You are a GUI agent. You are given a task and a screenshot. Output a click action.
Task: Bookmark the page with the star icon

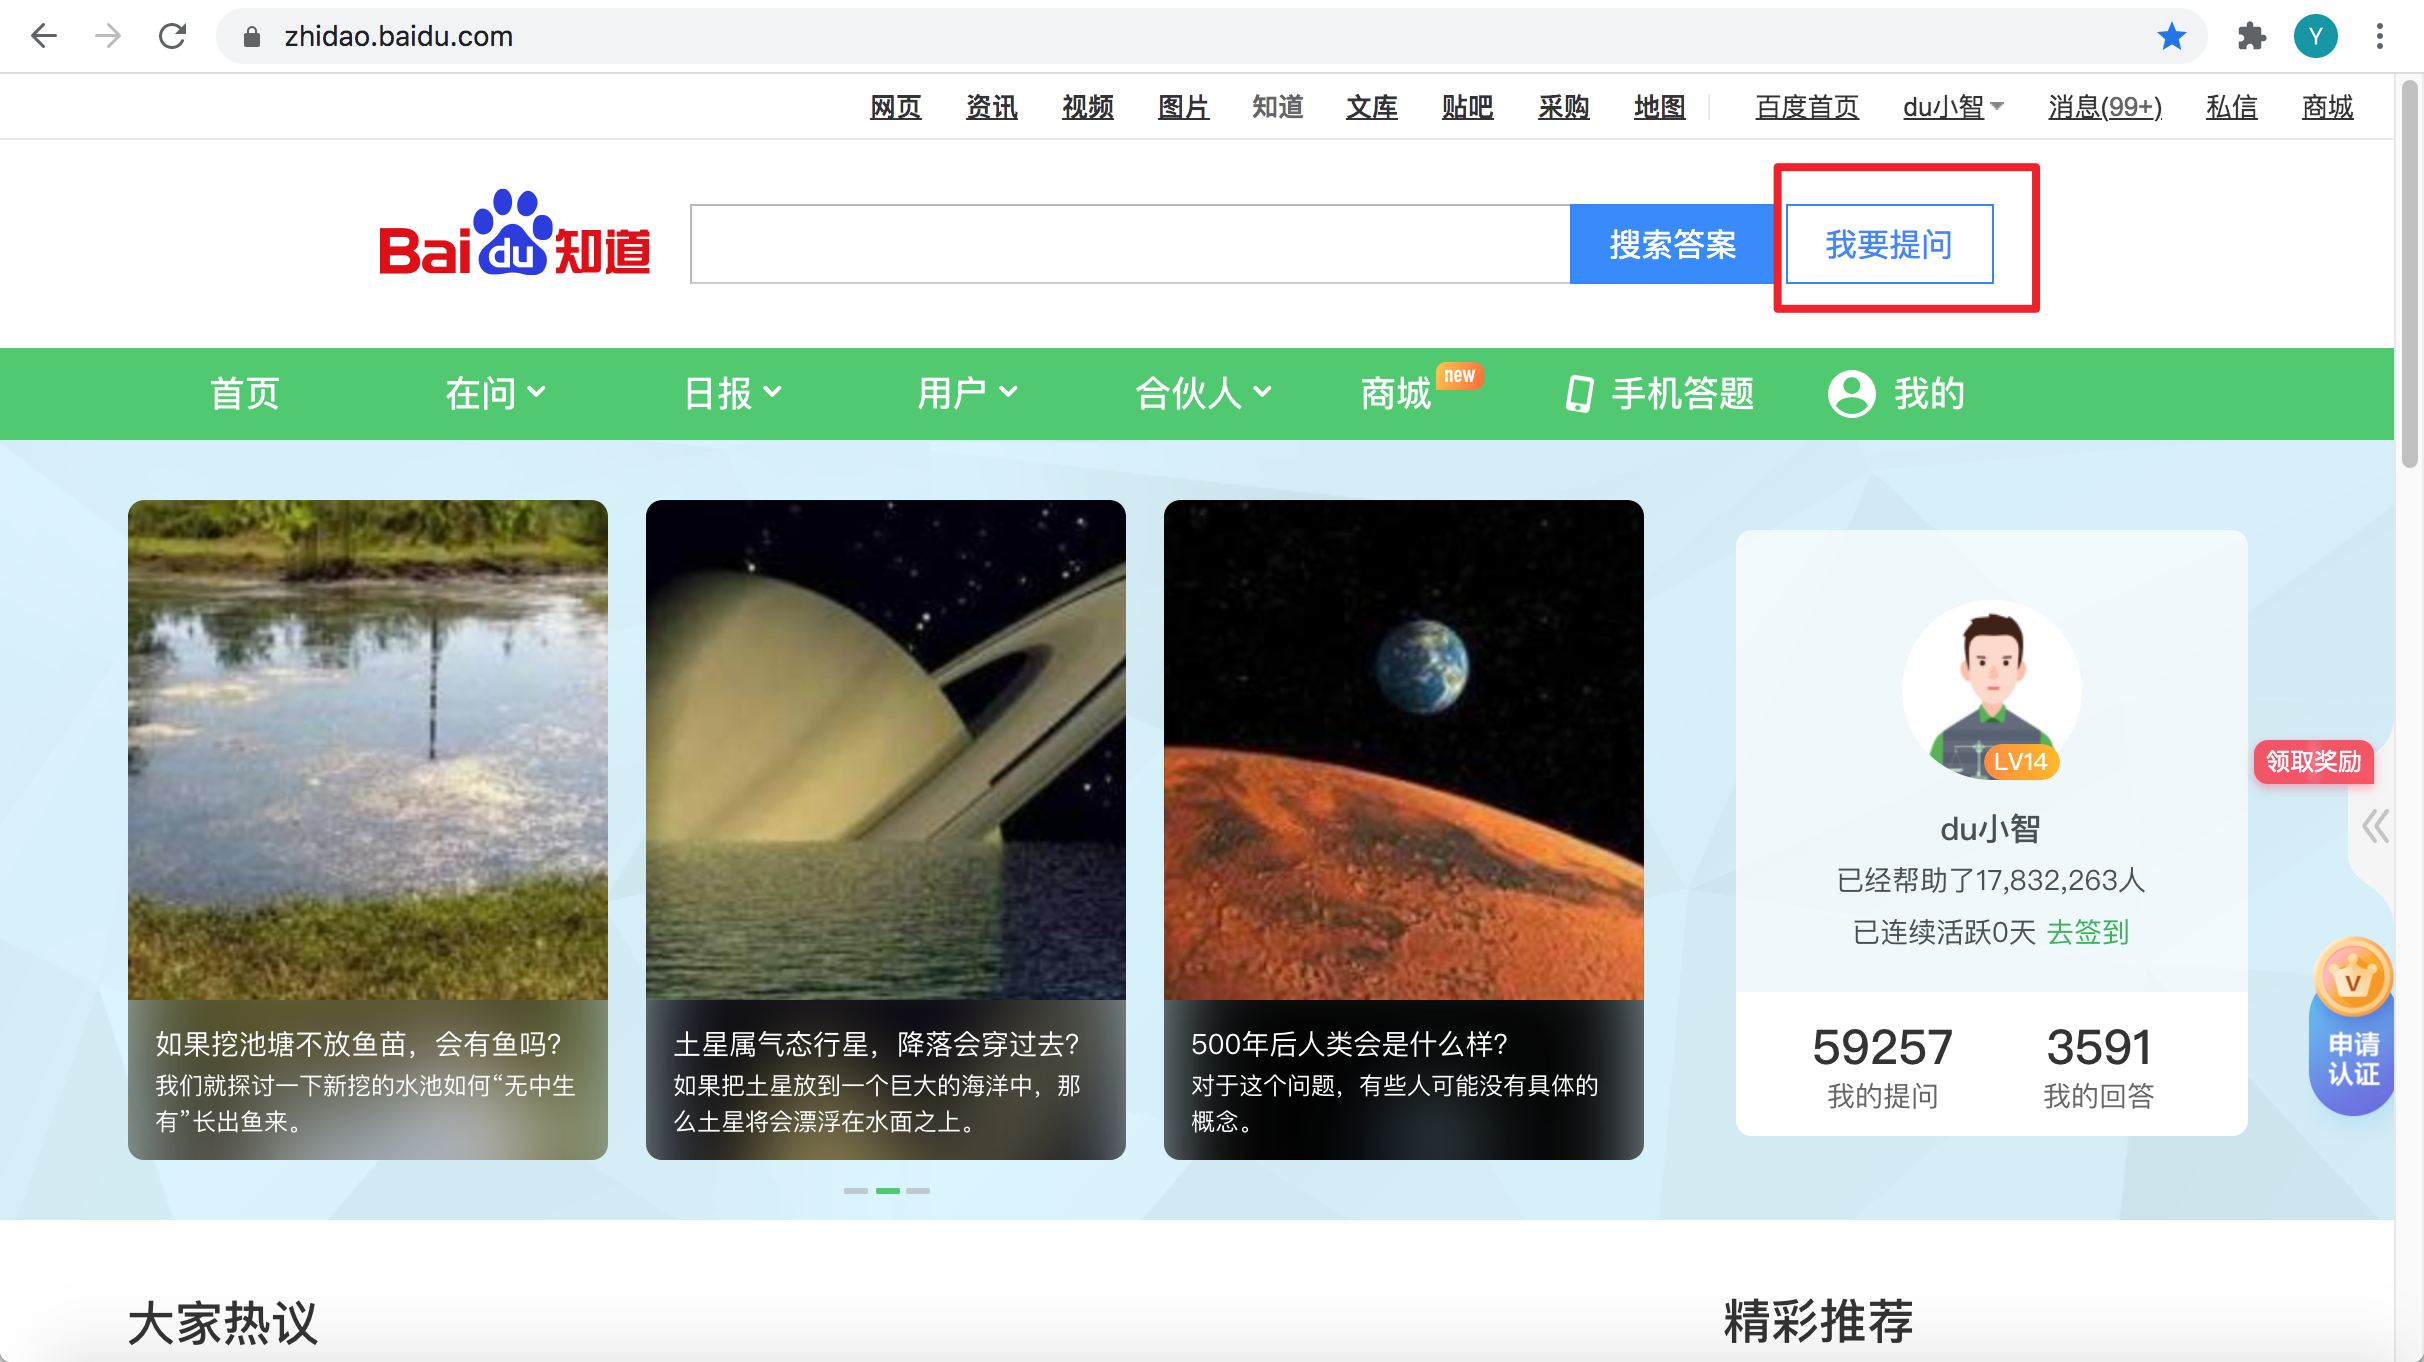[x=2171, y=36]
